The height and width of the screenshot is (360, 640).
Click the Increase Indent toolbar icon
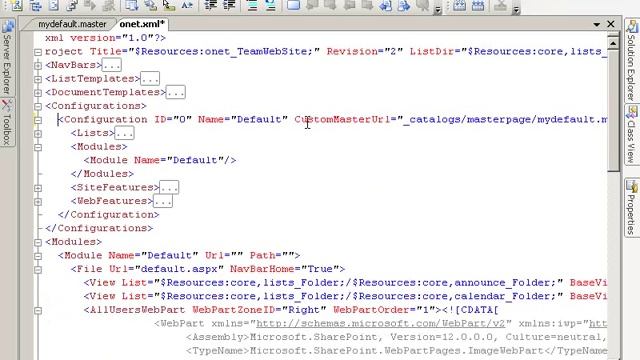click(230, 5)
